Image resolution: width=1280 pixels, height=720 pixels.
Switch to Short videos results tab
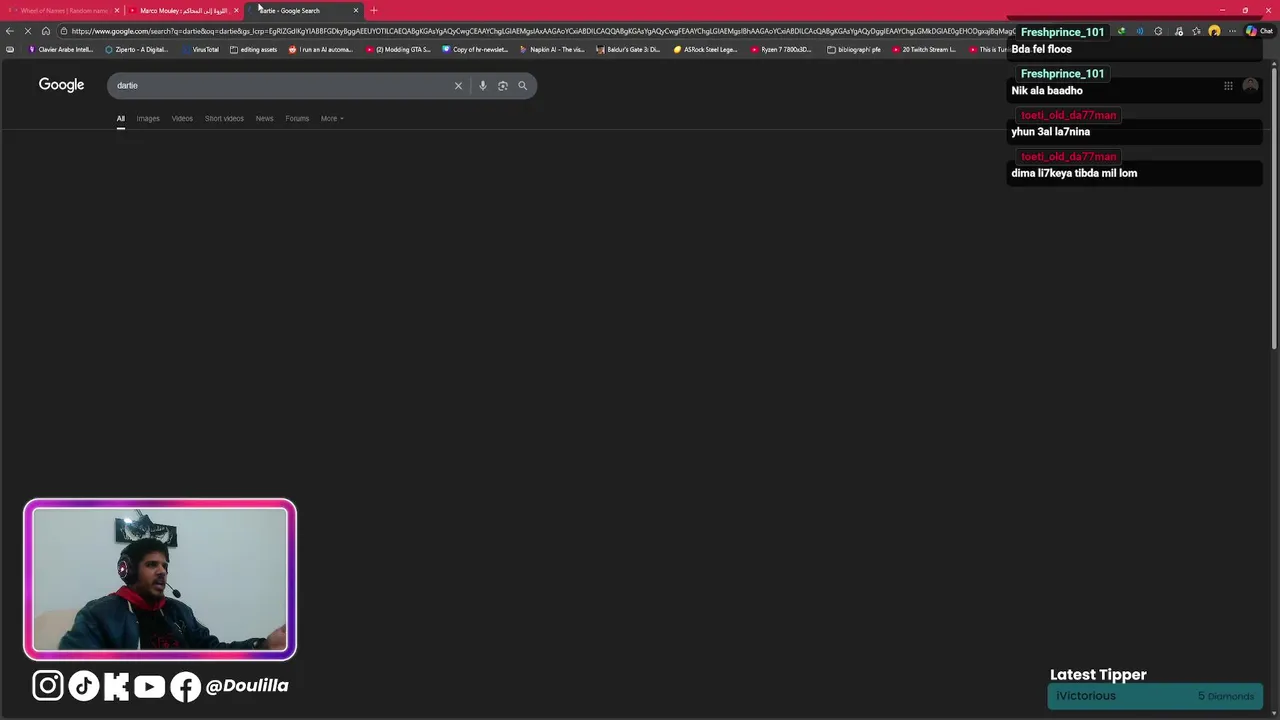pos(224,118)
